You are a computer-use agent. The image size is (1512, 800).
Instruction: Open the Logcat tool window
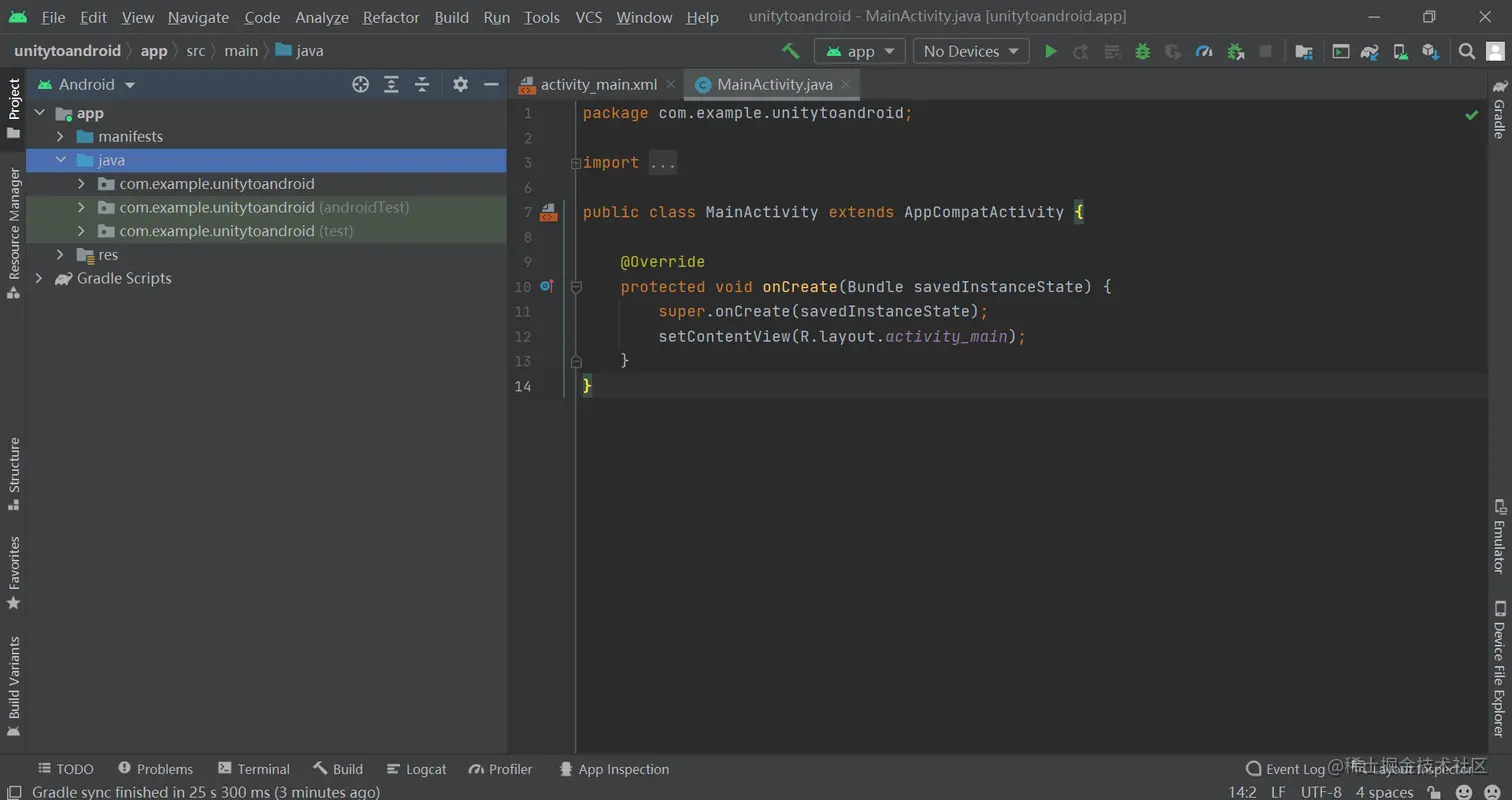[416, 769]
